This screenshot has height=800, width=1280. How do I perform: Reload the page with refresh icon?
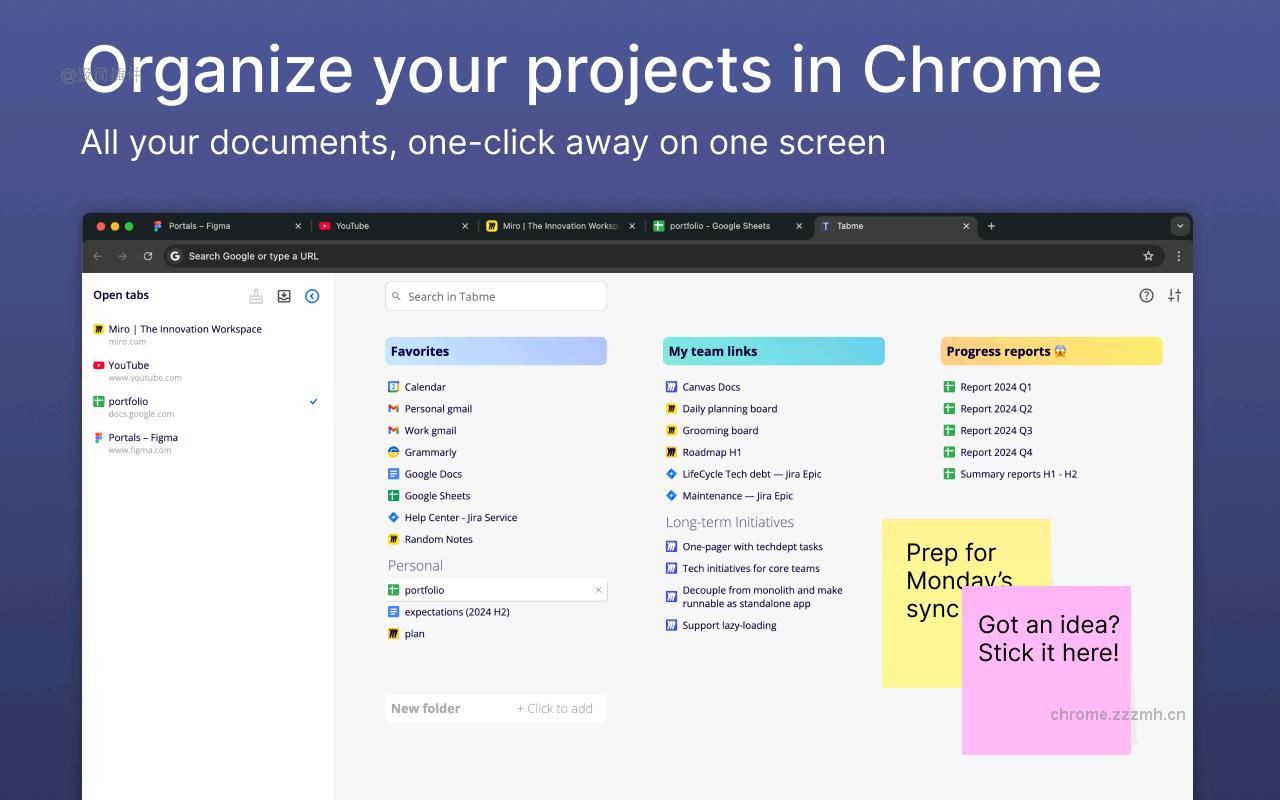pos(148,256)
